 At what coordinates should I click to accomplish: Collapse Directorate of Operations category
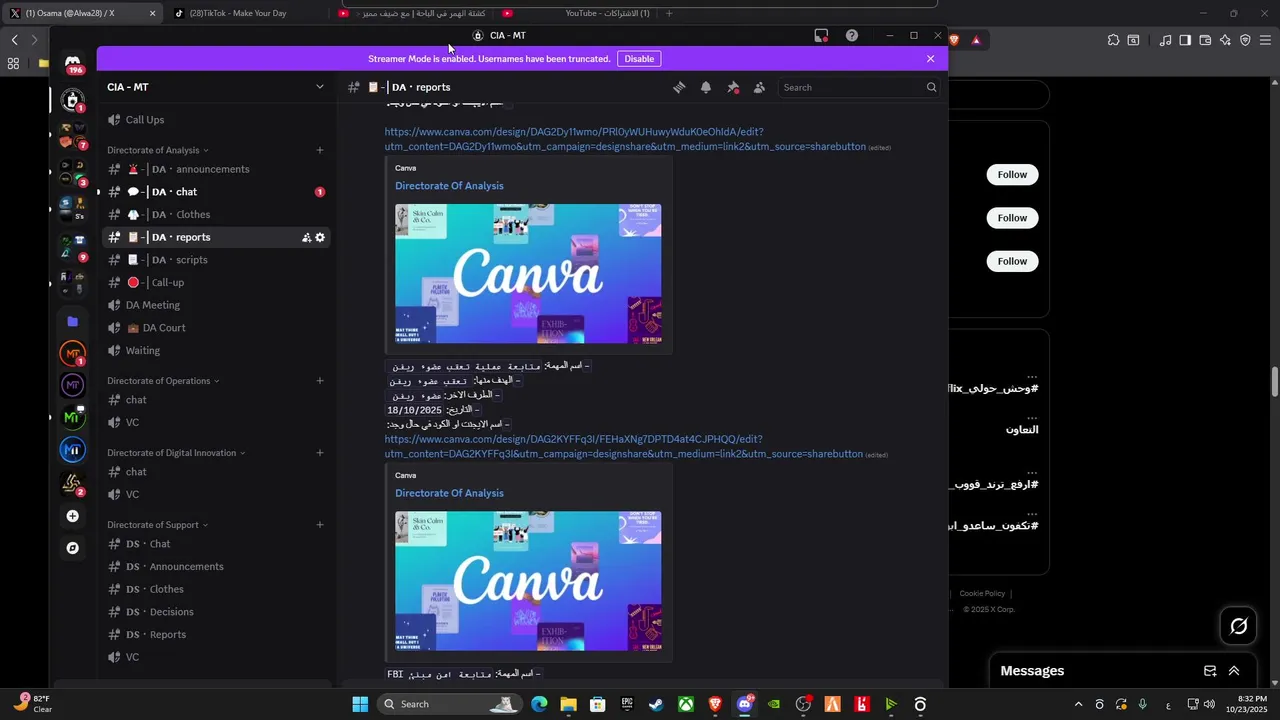point(163,381)
